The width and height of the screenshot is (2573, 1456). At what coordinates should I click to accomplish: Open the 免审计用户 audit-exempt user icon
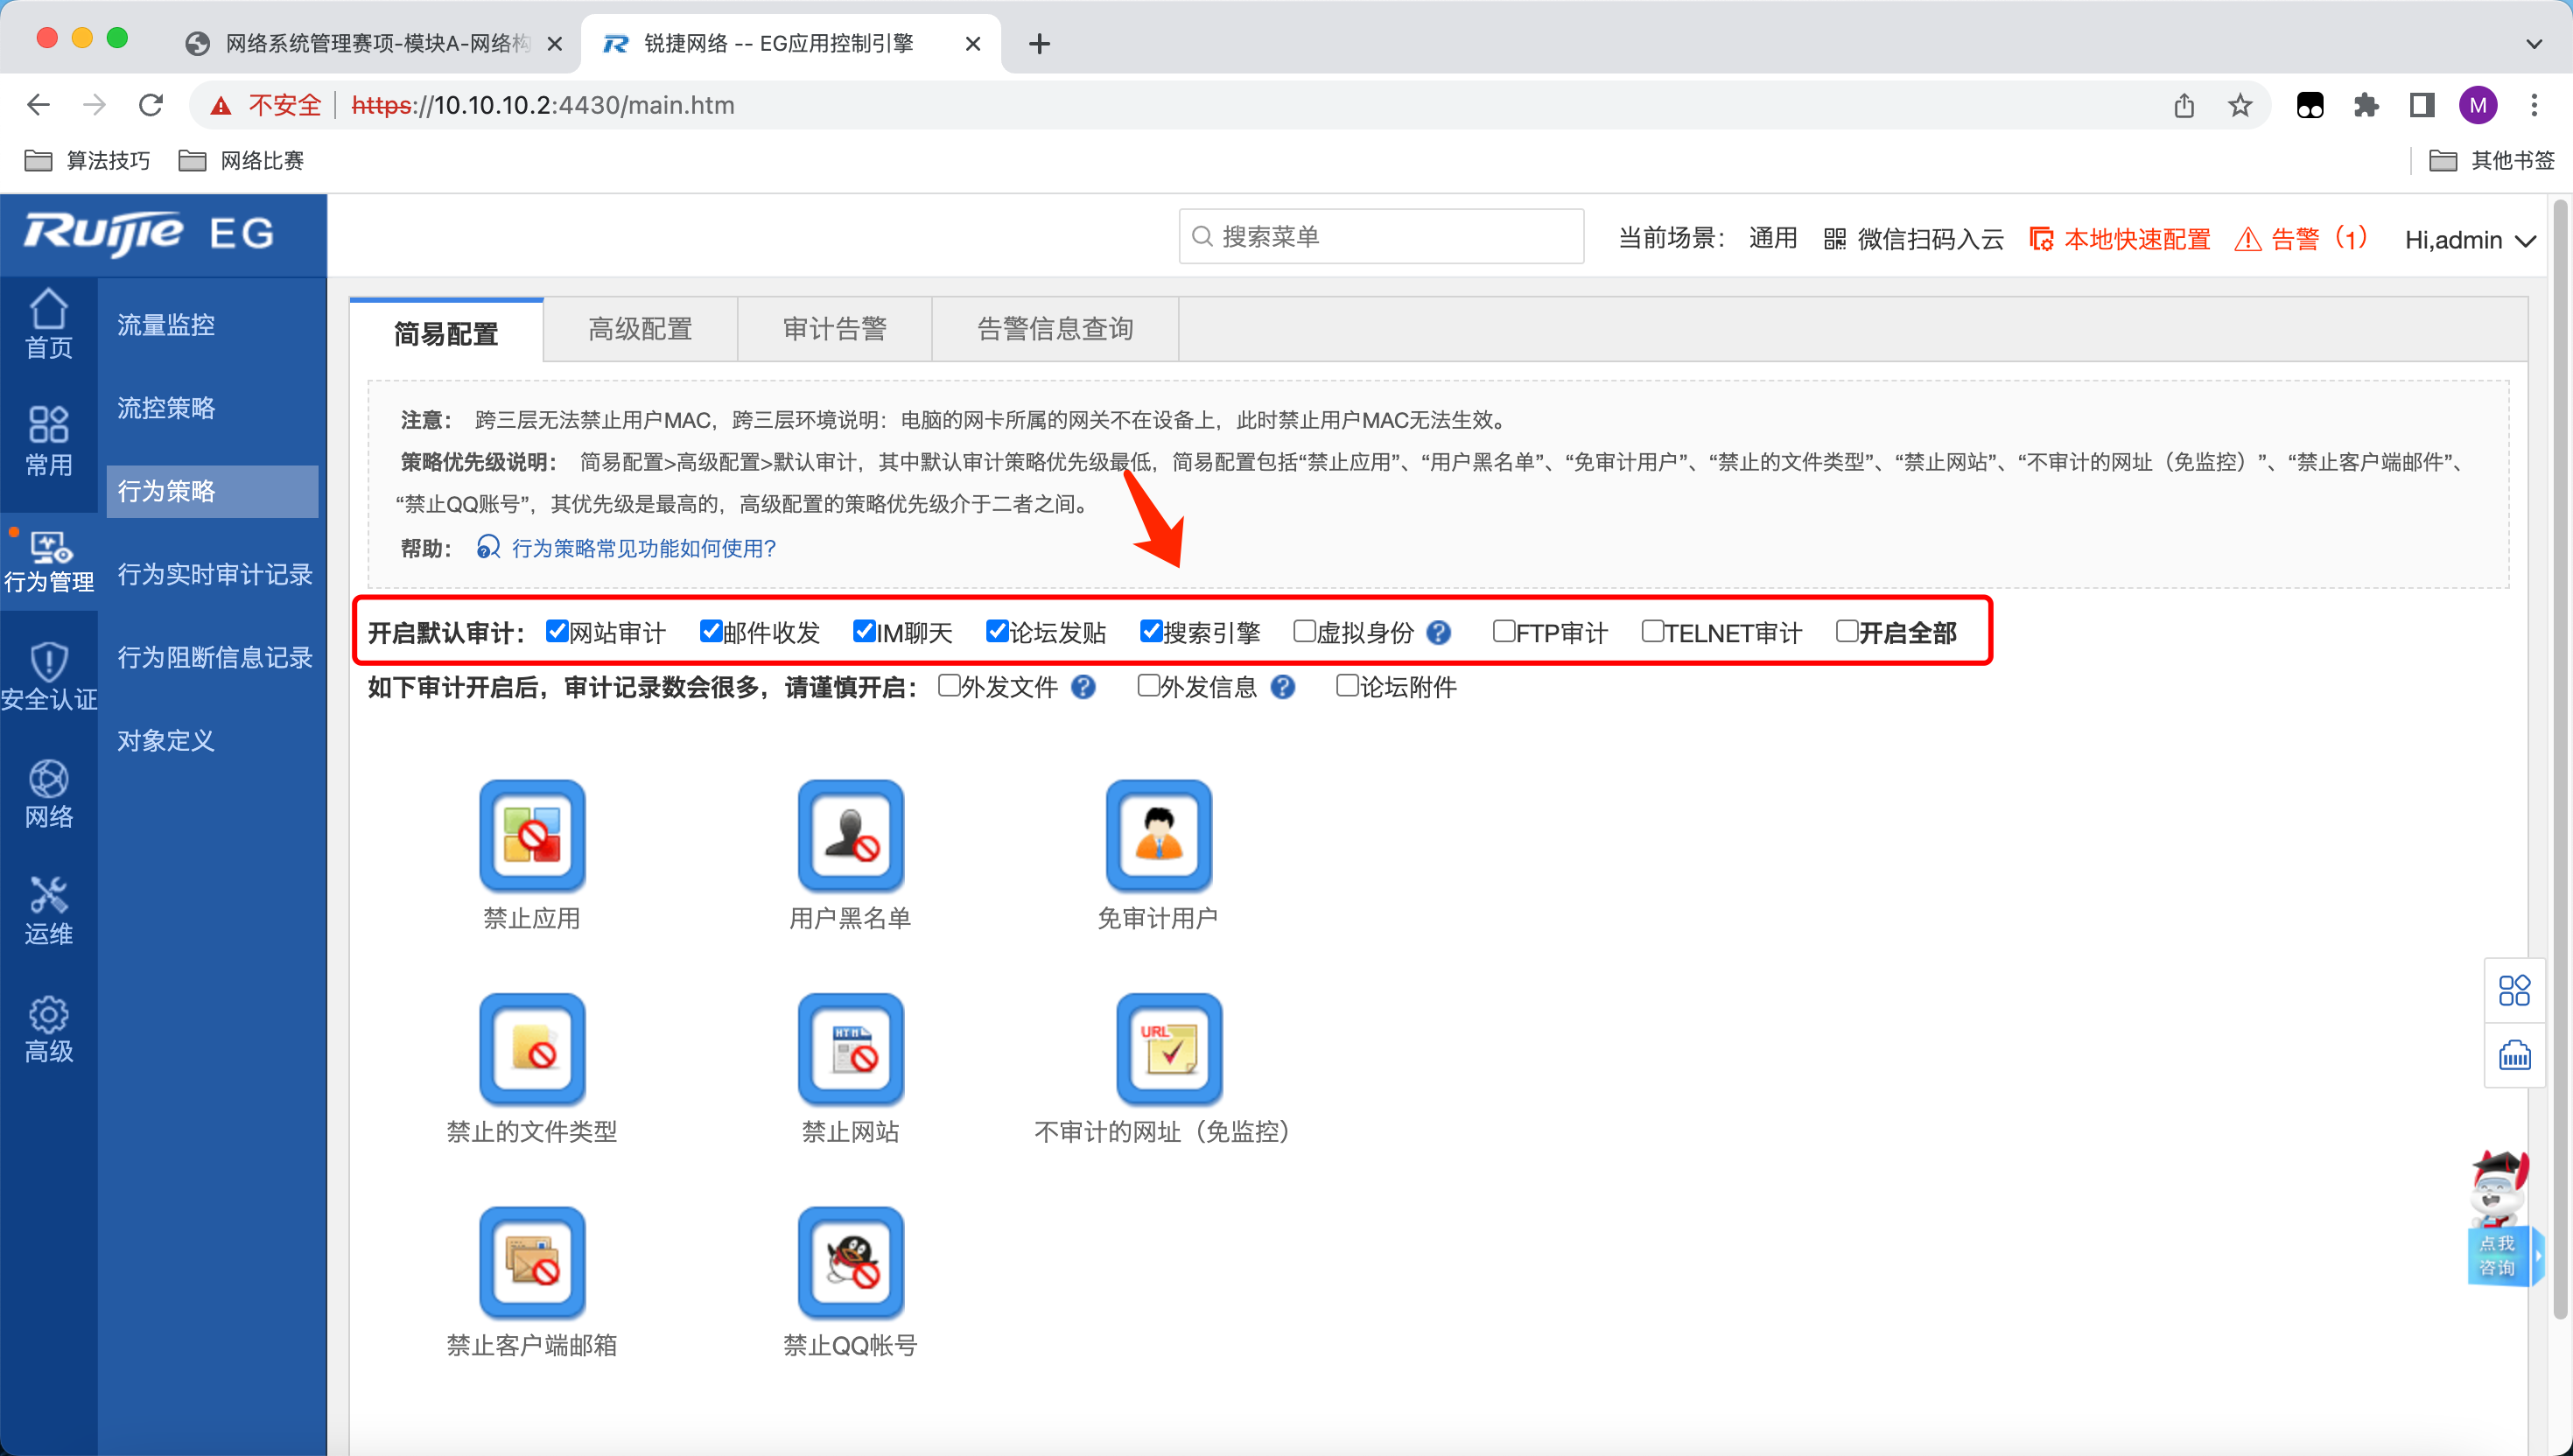[x=1158, y=835]
